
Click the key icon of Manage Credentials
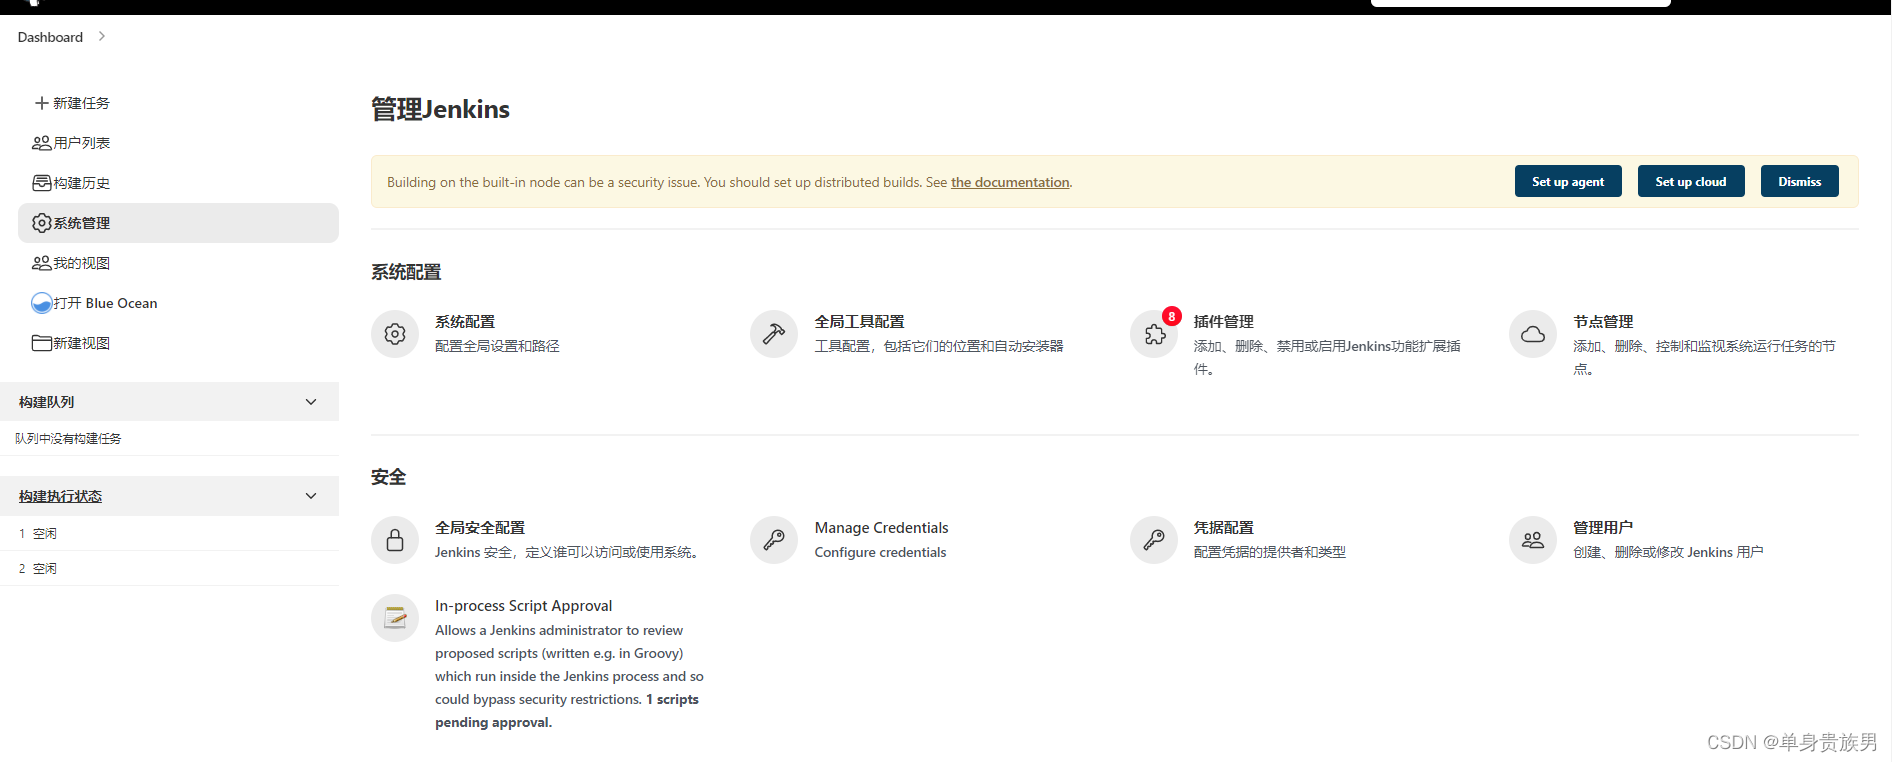tap(774, 540)
